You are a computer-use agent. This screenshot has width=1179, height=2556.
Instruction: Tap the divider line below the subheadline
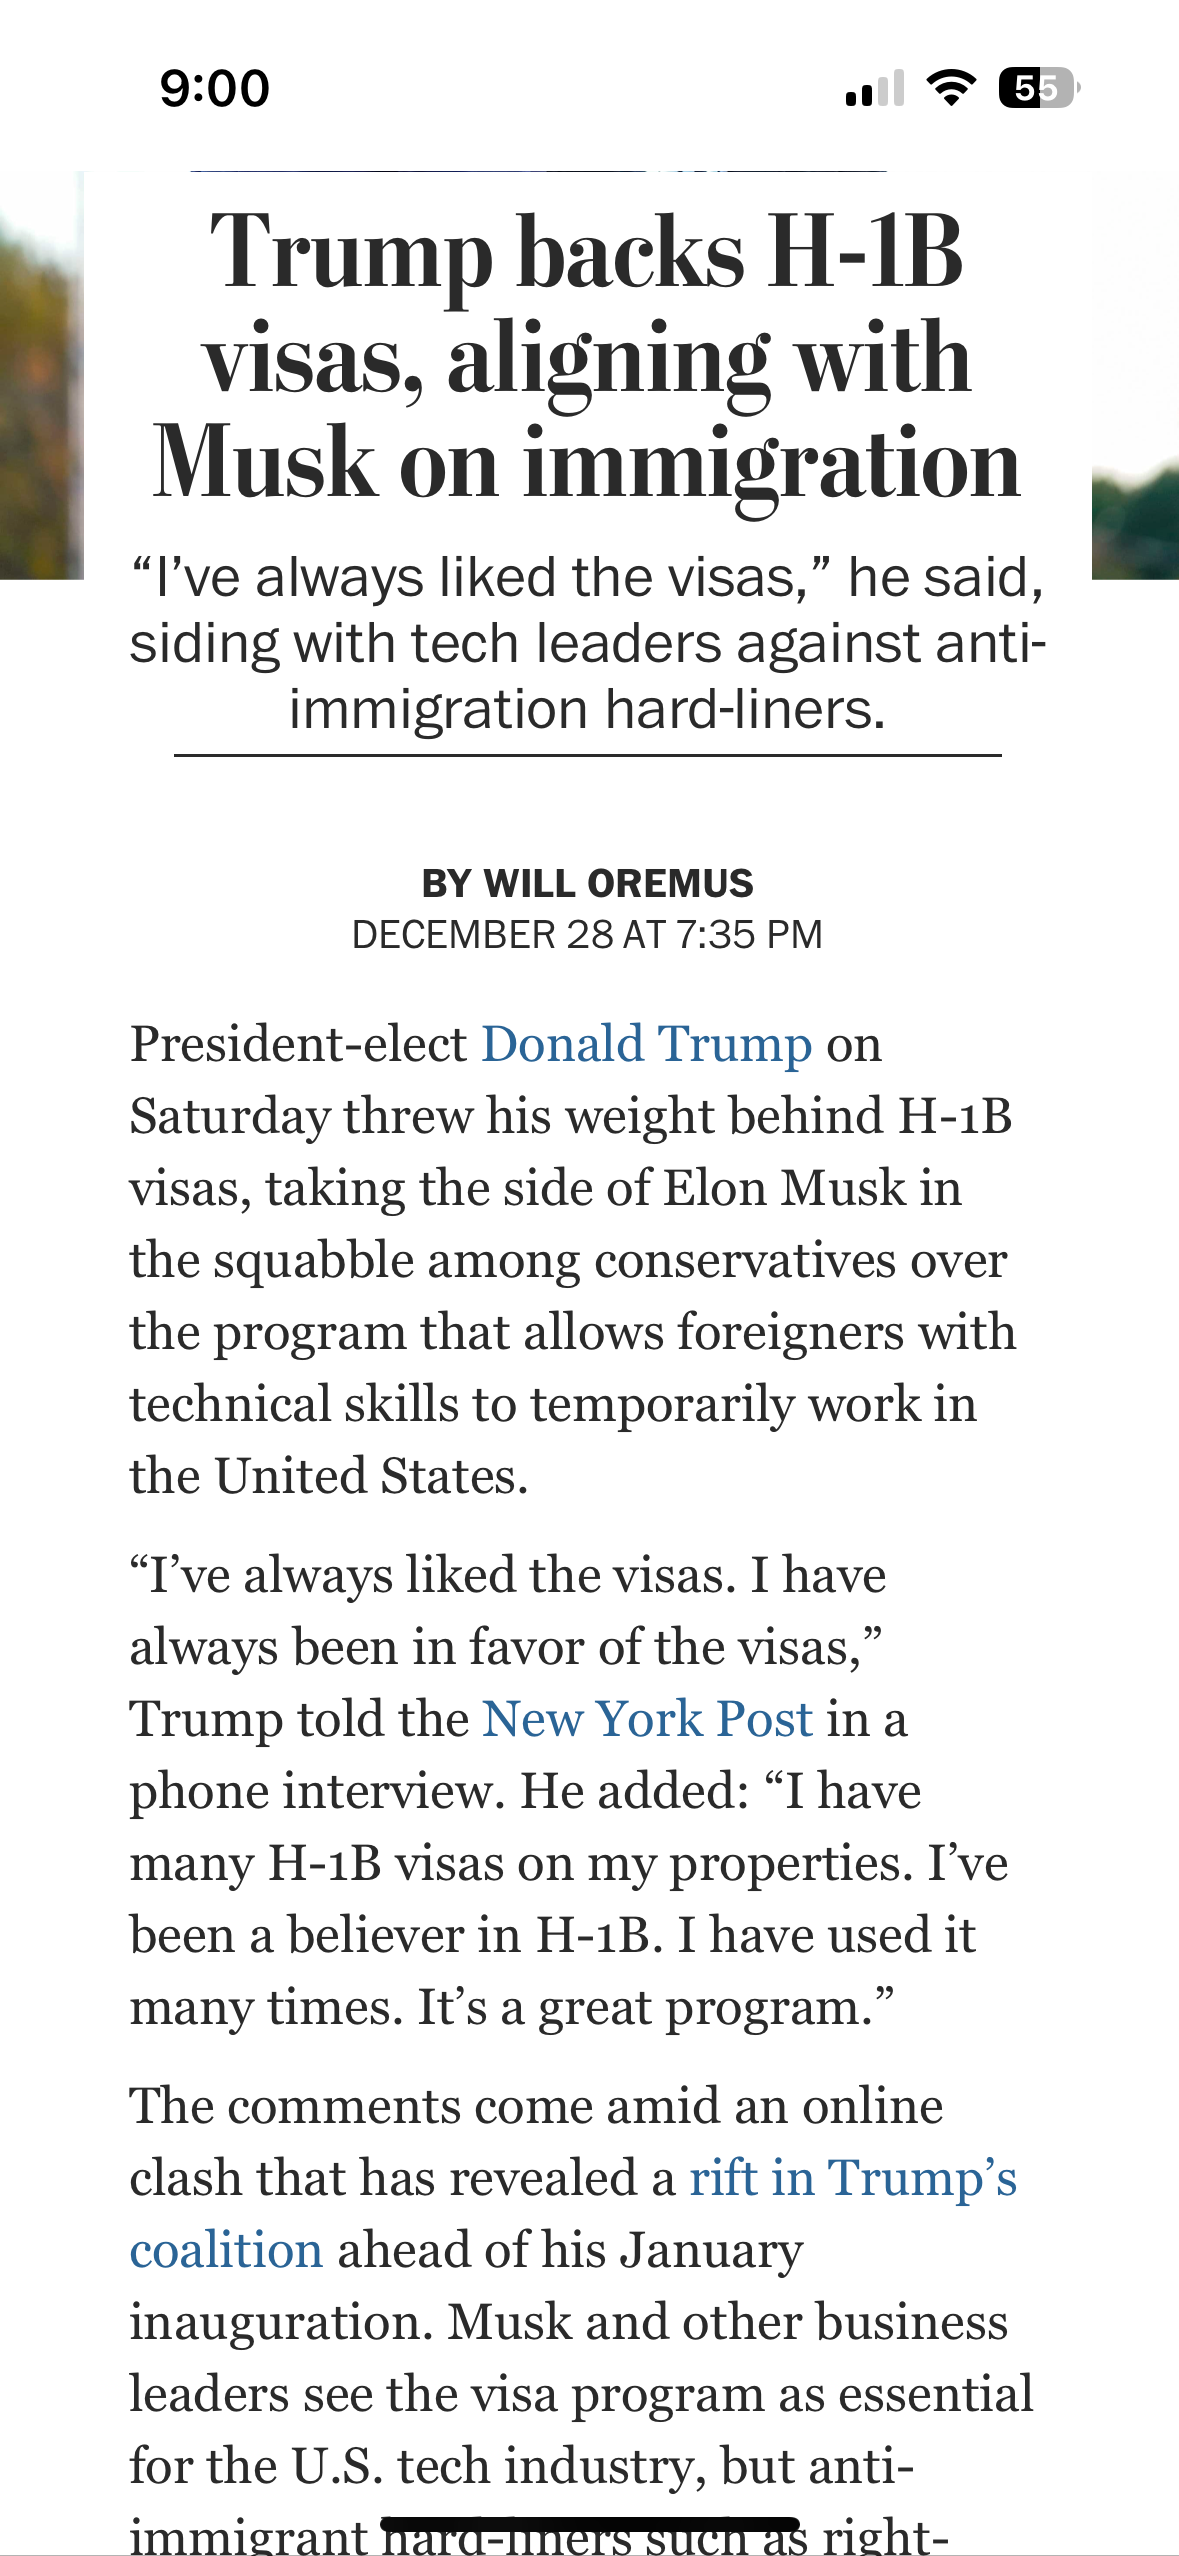(587, 756)
